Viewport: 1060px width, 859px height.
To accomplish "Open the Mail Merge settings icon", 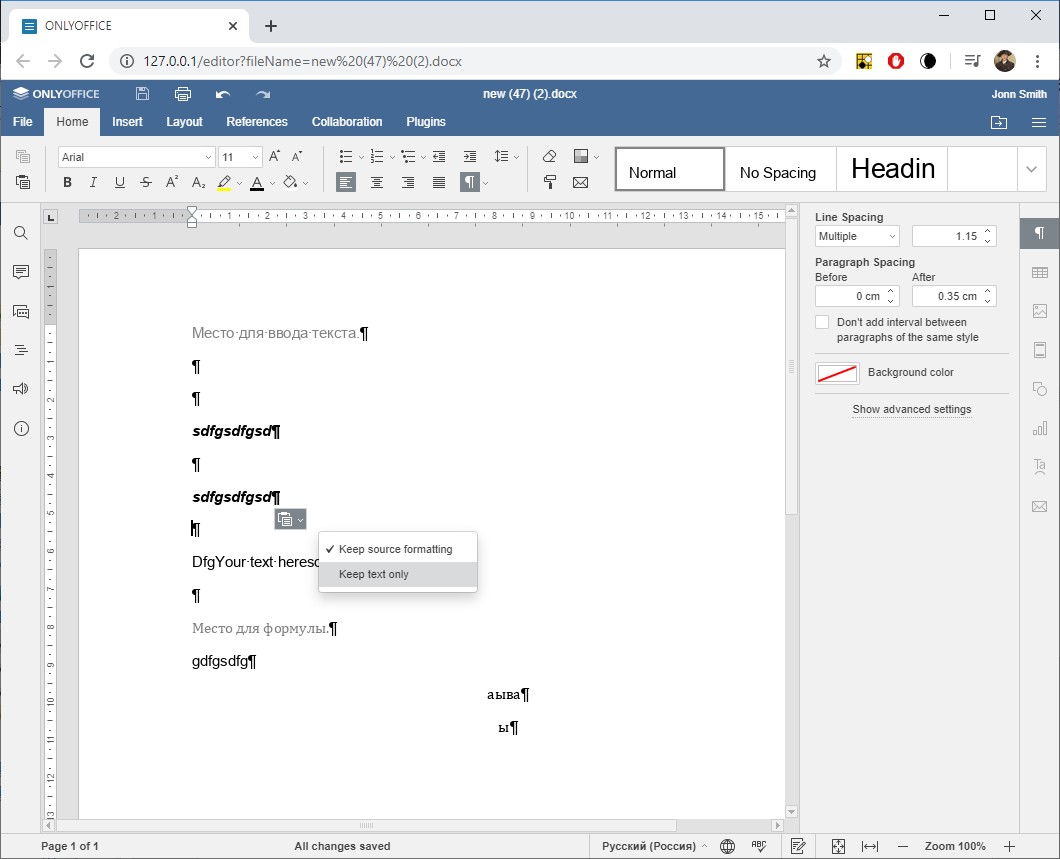I will click(1040, 506).
